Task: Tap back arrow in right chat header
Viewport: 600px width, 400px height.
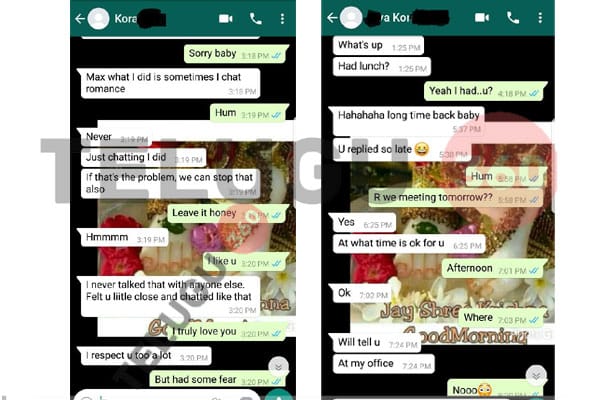Action: click(332, 18)
